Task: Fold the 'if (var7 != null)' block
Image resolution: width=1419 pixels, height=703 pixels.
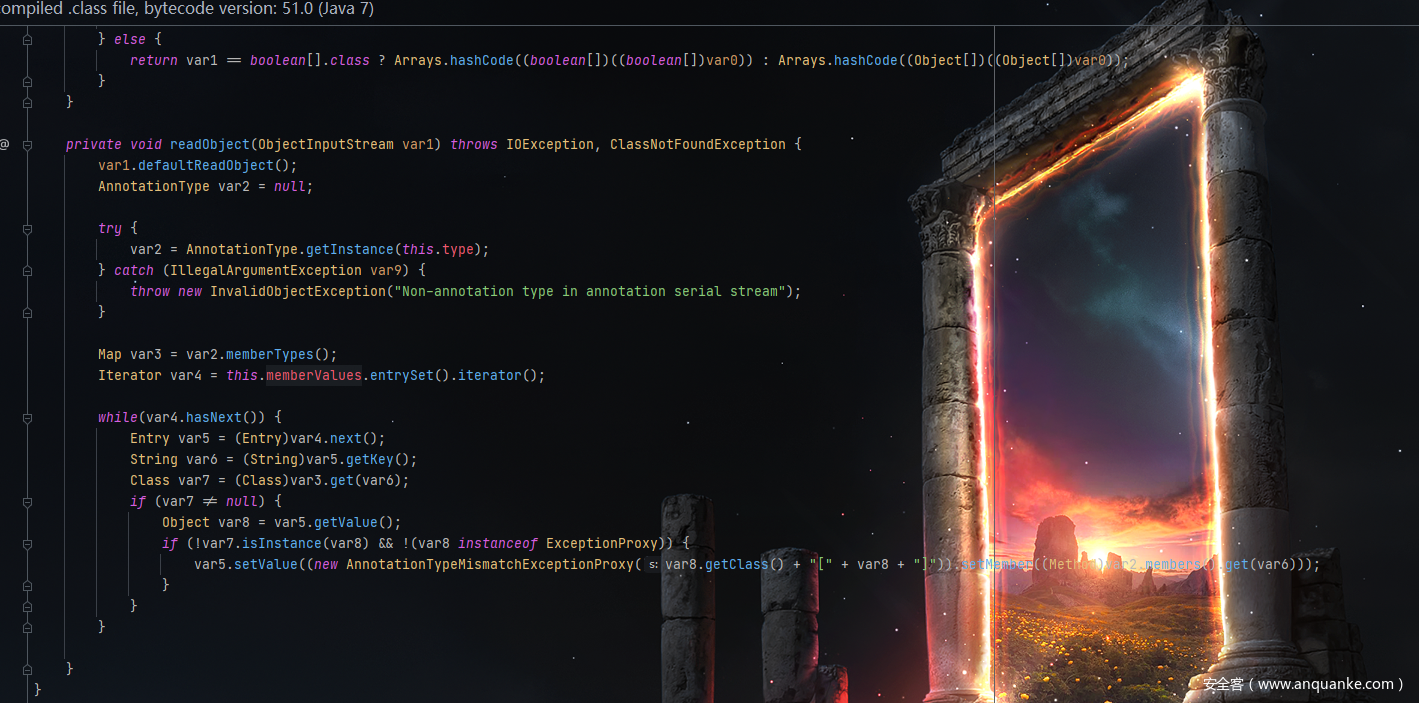Action: pos(27,501)
